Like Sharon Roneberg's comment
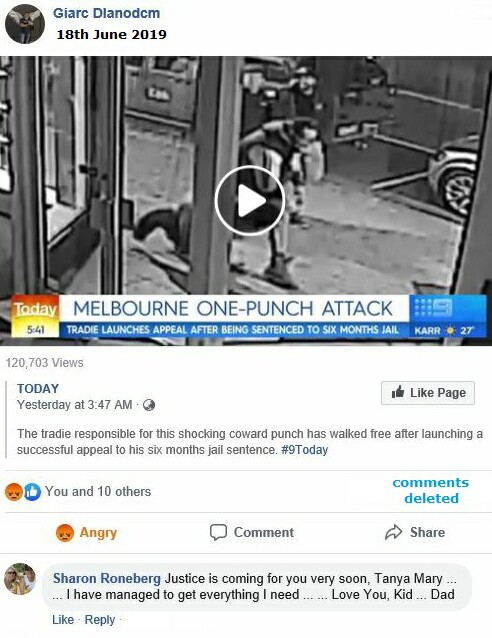Image resolution: width=492 pixels, height=638 pixels. [x=63, y=620]
